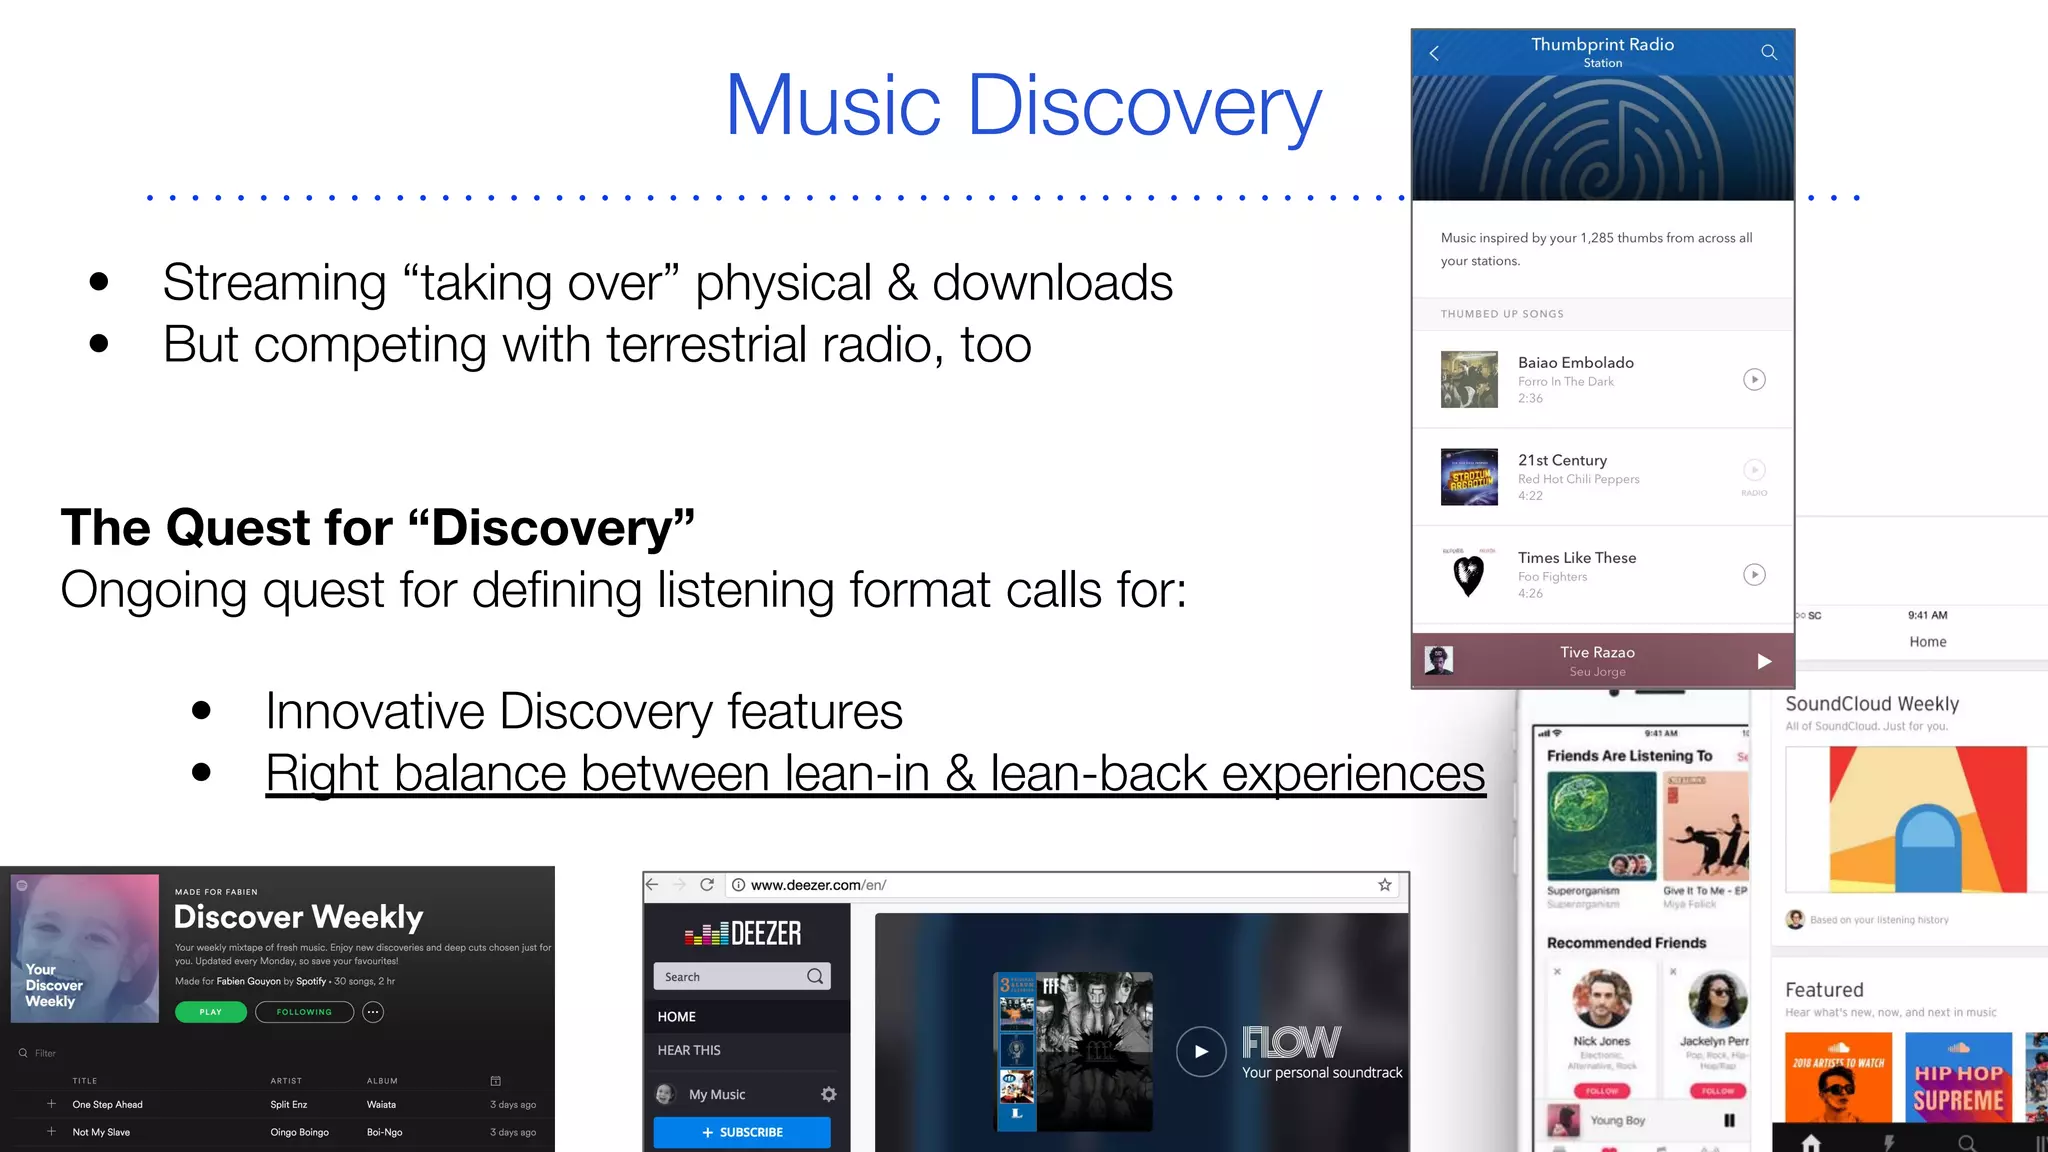
Task: Click site info icon beside deezer URL
Action: click(x=738, y=885)
